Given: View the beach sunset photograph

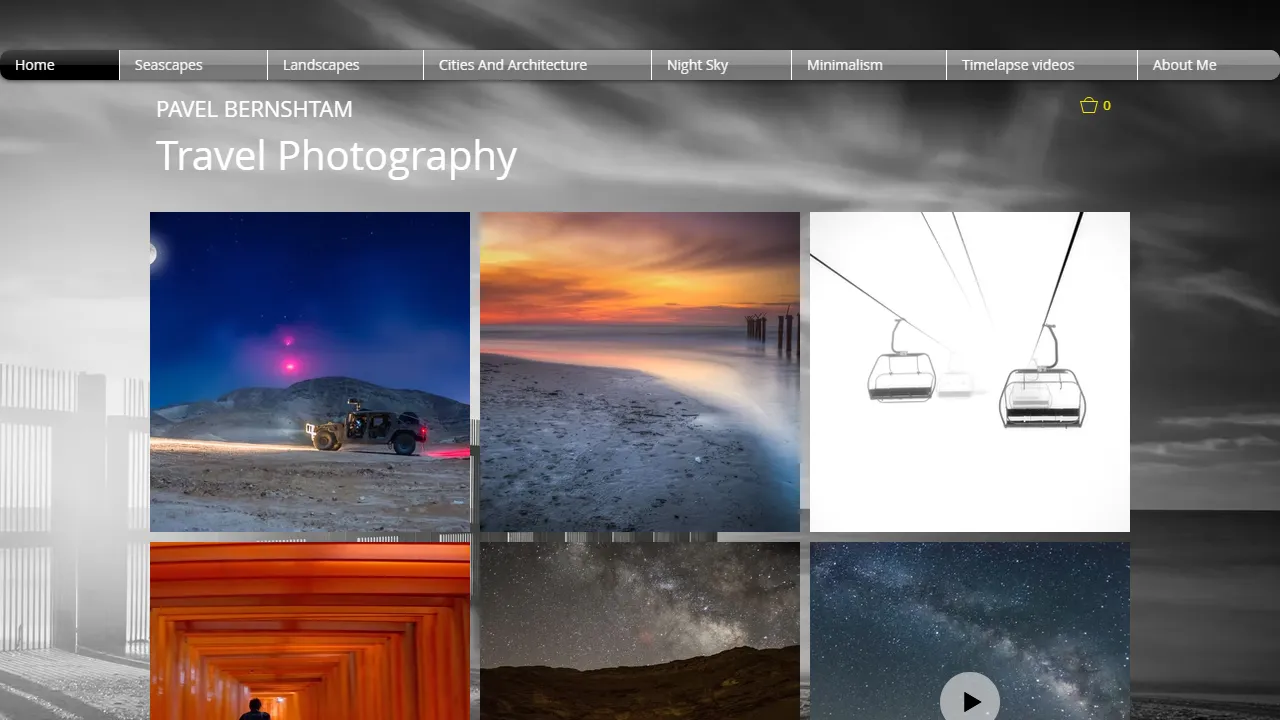Looking at the screenshot, I should pyautogui.click(x=640, y=370).
